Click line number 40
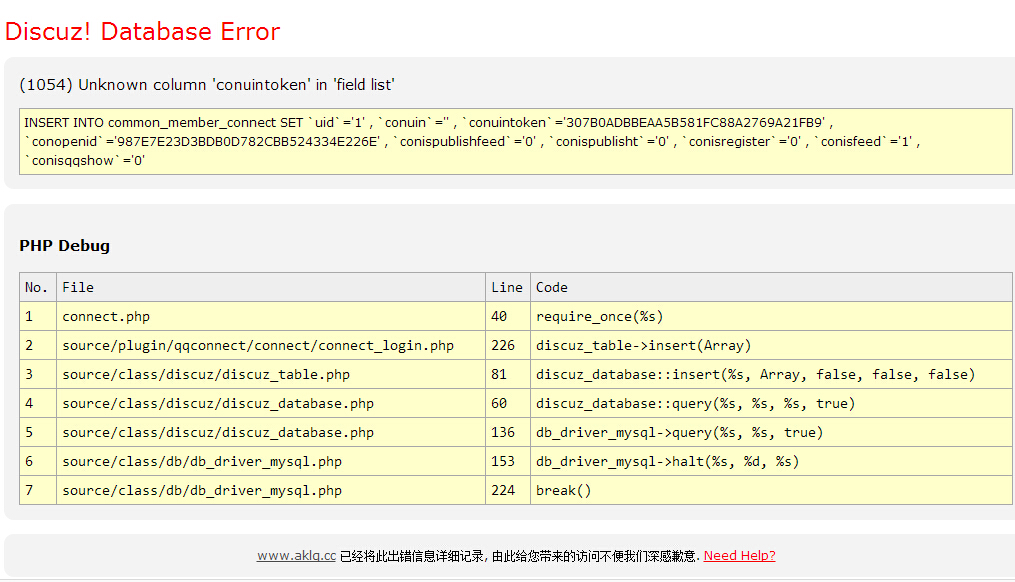The width and height of the screenshot is (1015, 582). coord(508,317)
